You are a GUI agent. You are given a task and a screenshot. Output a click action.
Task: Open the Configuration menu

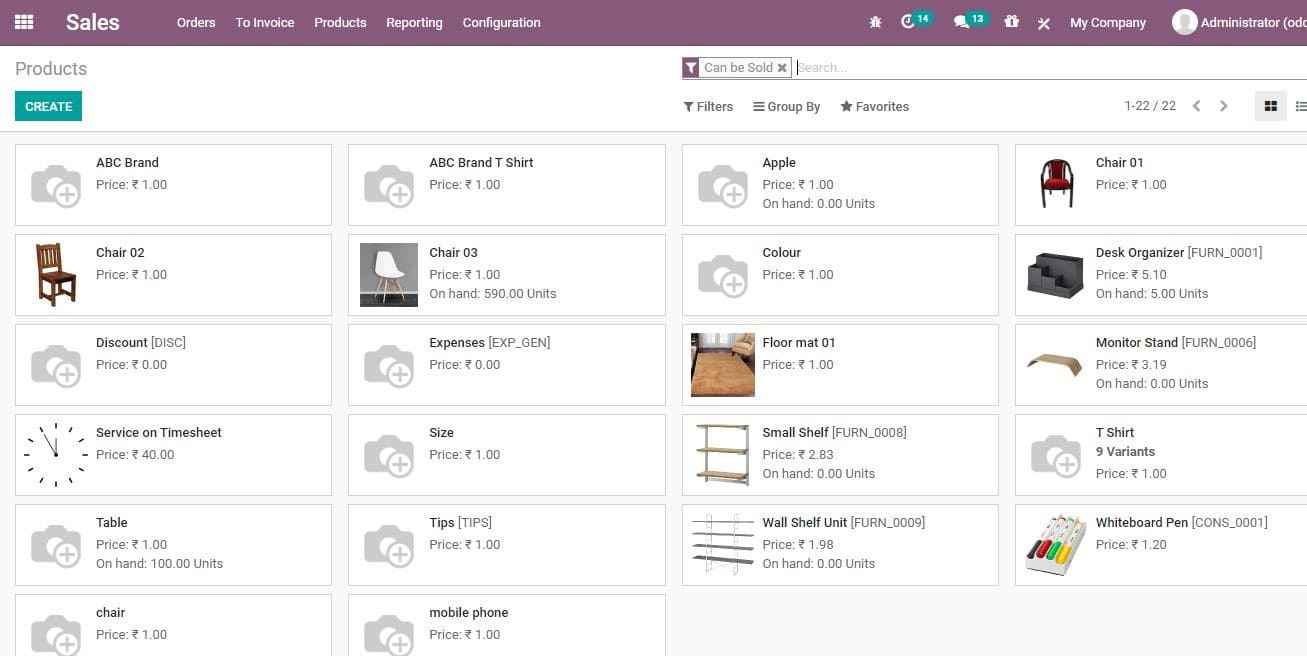(x=501, y=22)
